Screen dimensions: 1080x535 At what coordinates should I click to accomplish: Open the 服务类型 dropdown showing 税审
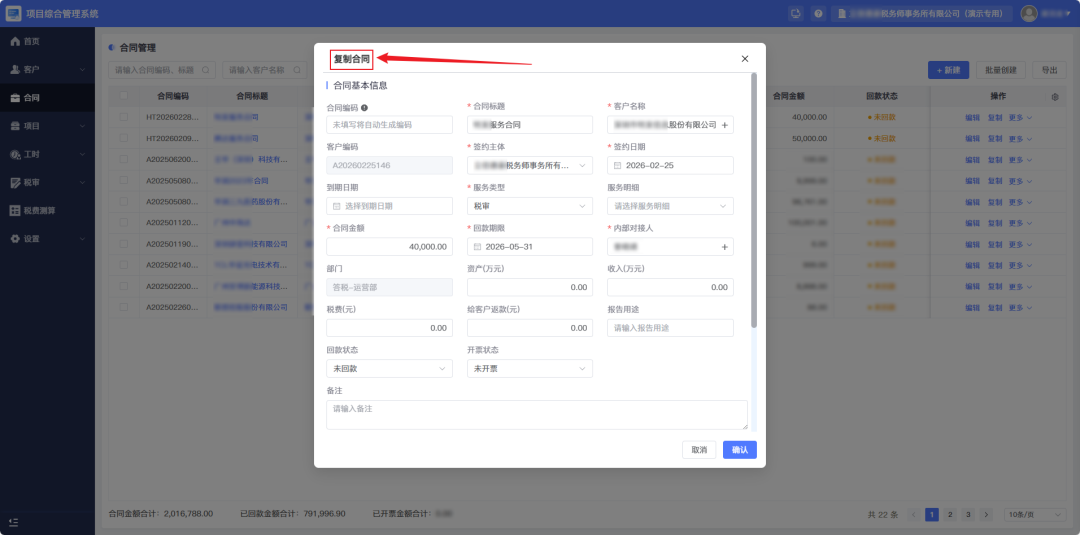[530, 206]
